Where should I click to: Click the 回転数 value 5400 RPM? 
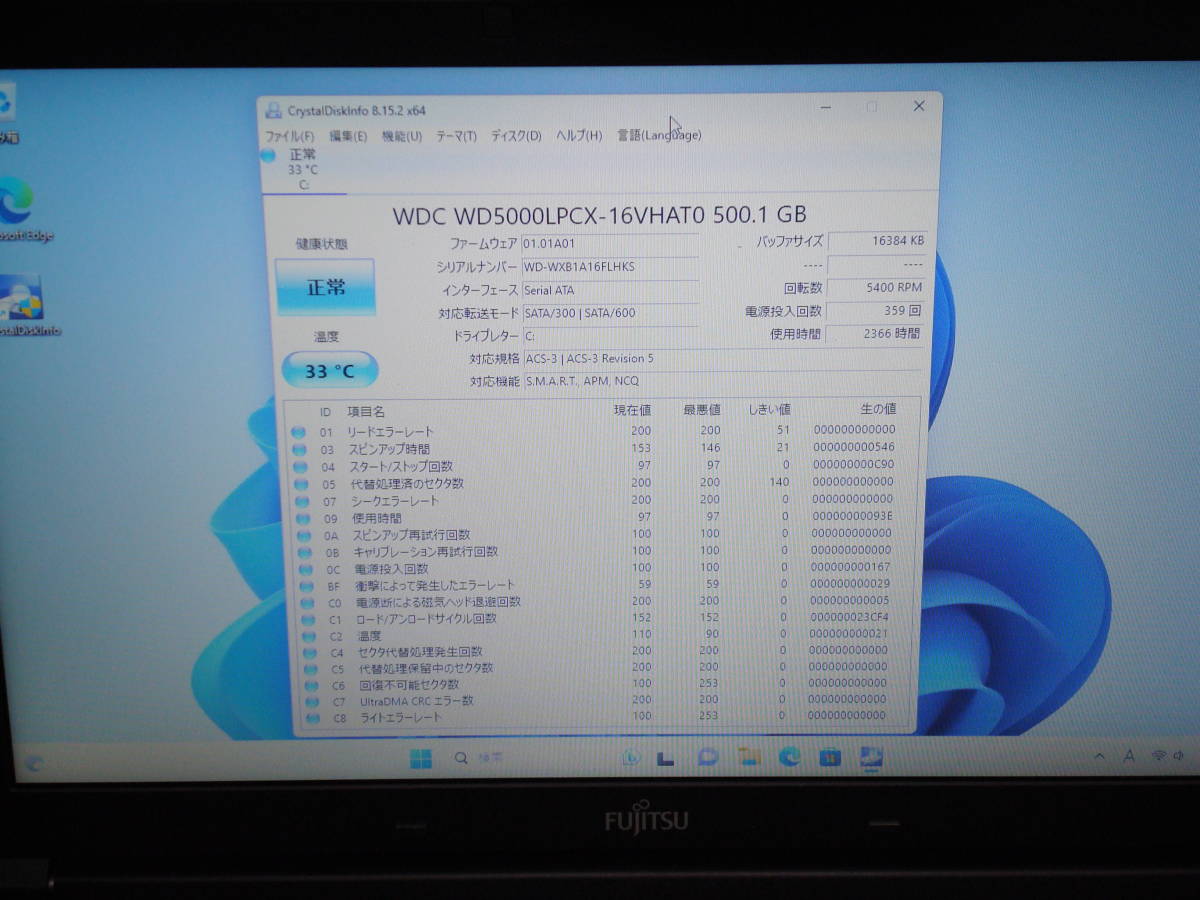coord(877,288)
